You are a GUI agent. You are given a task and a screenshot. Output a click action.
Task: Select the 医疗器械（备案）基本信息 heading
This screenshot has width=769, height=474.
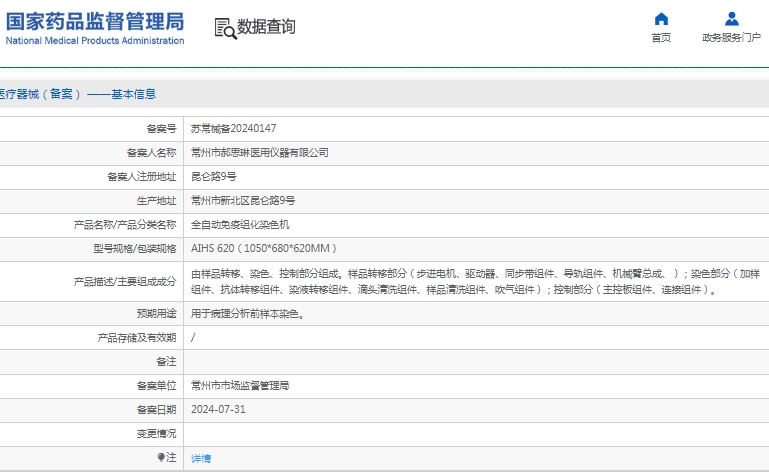tap(77, 94)
